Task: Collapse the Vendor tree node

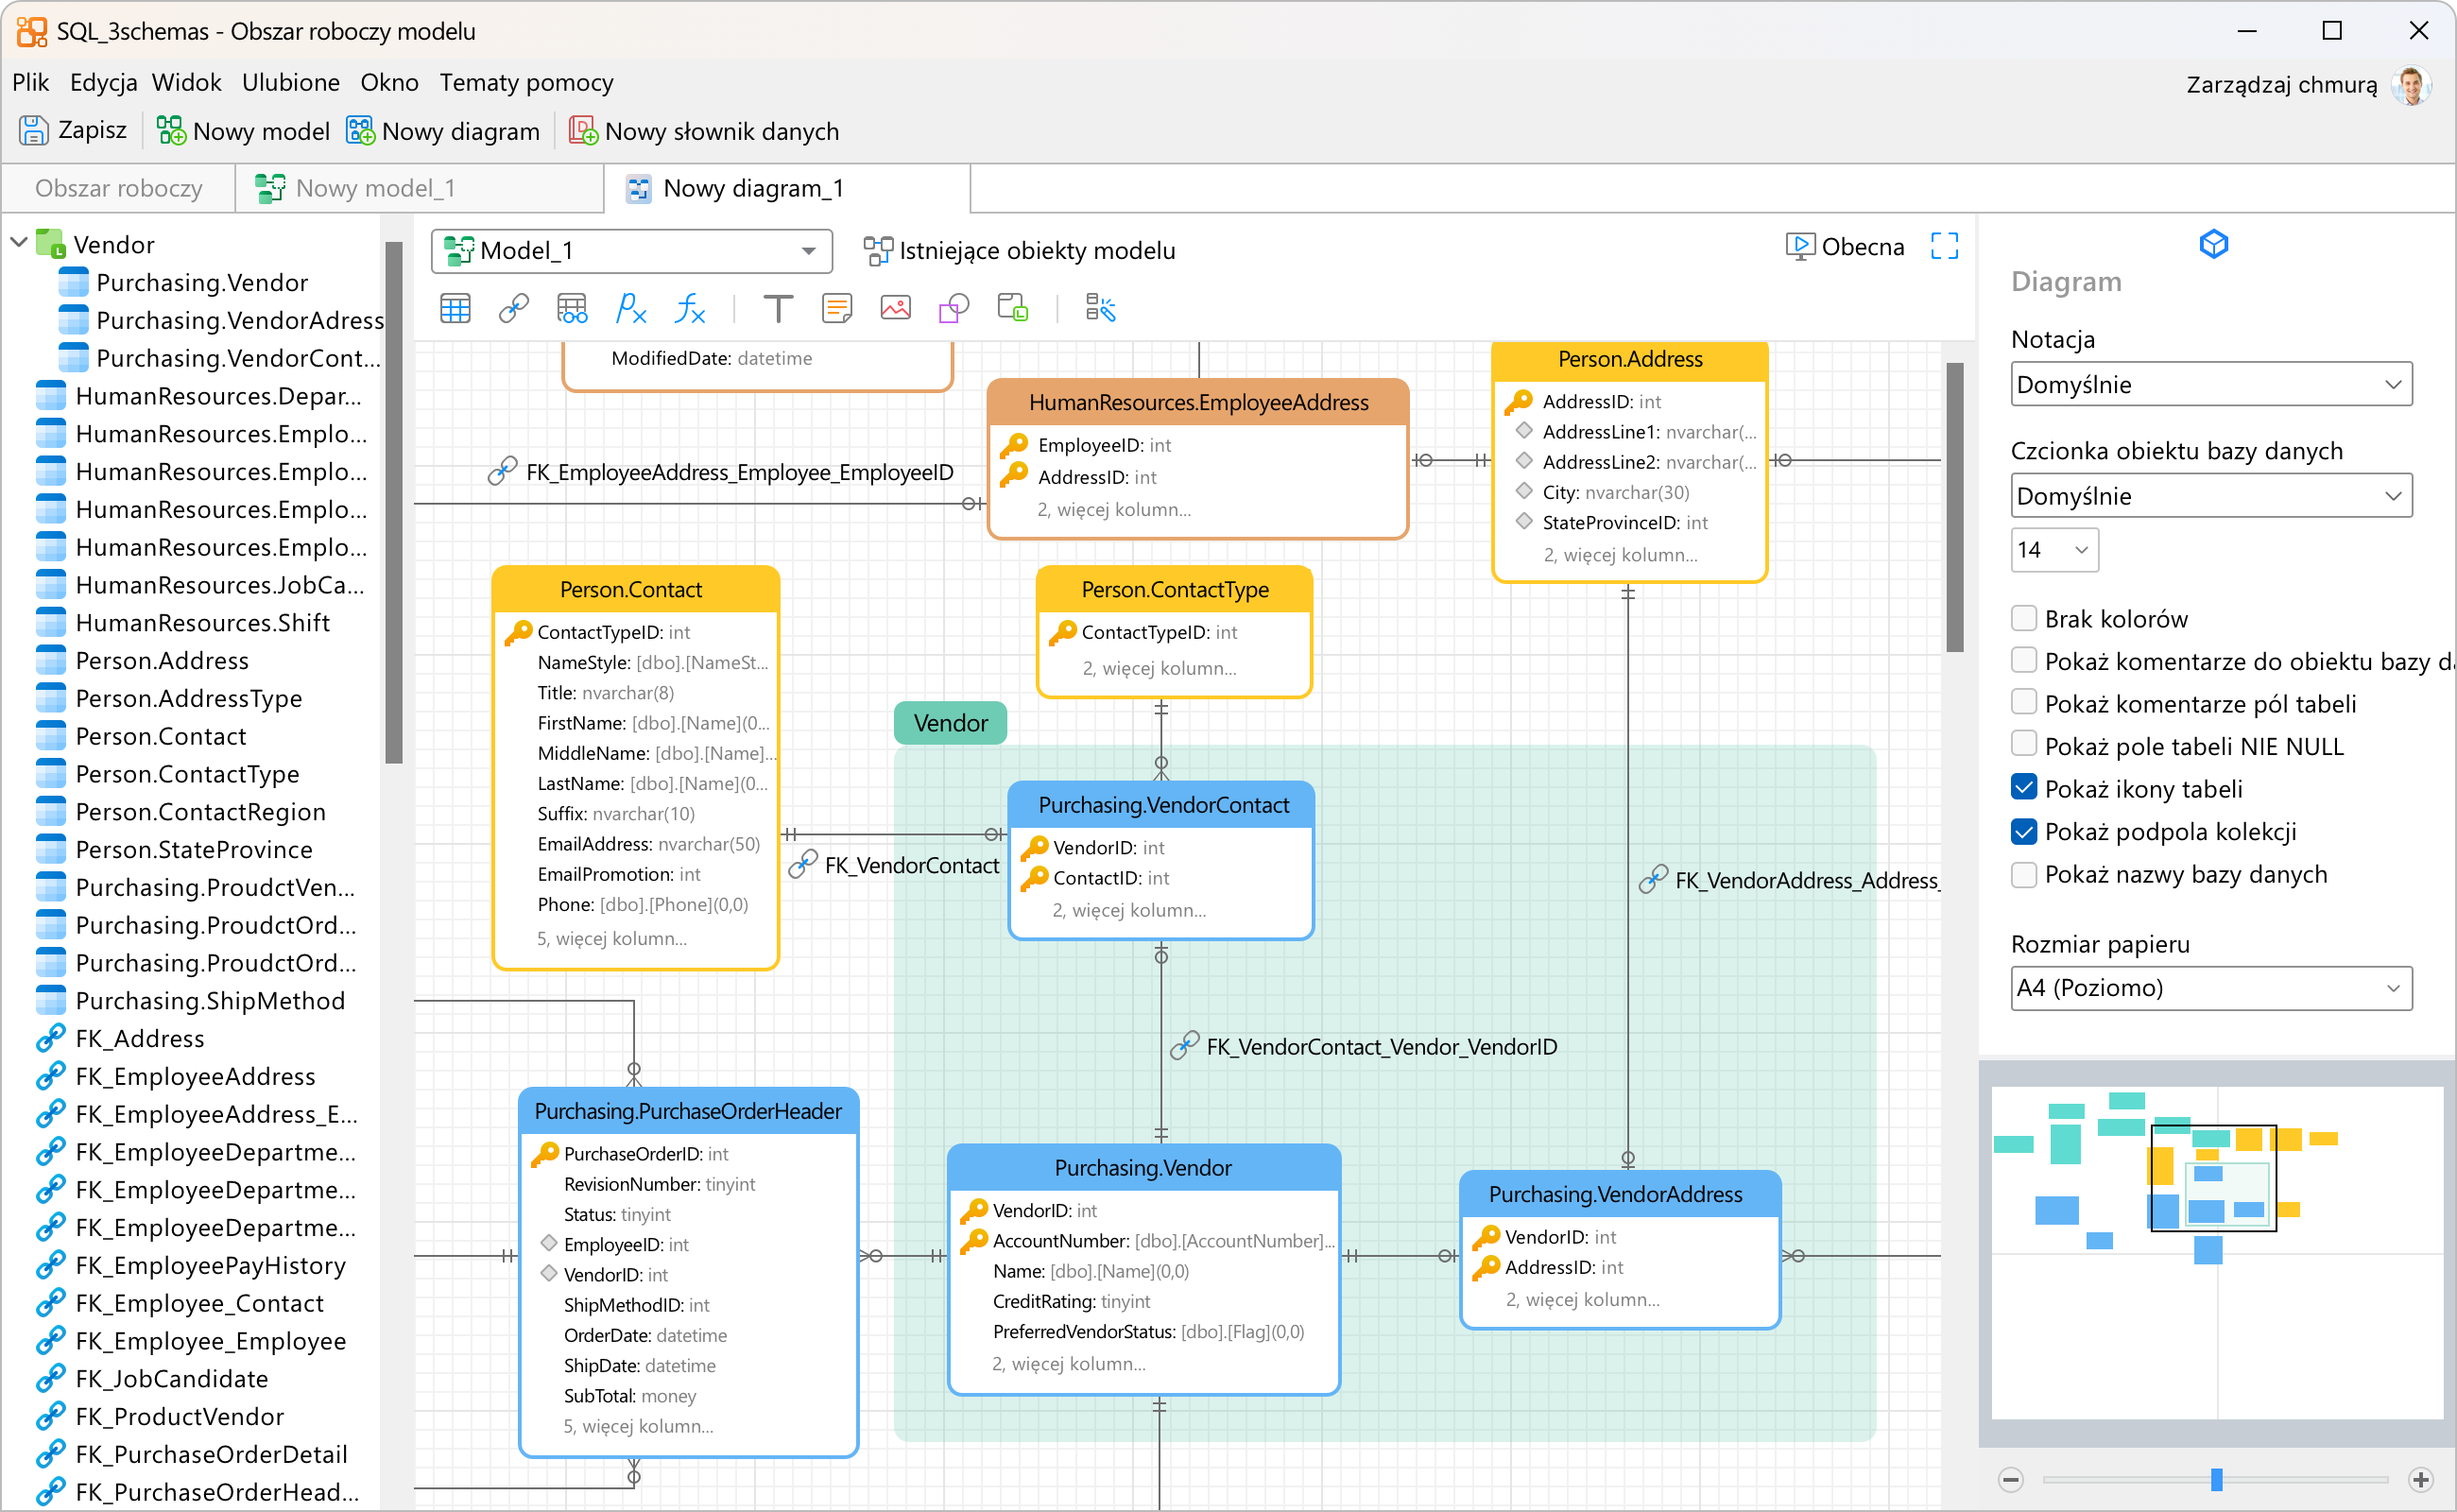Action: (19, 244)
